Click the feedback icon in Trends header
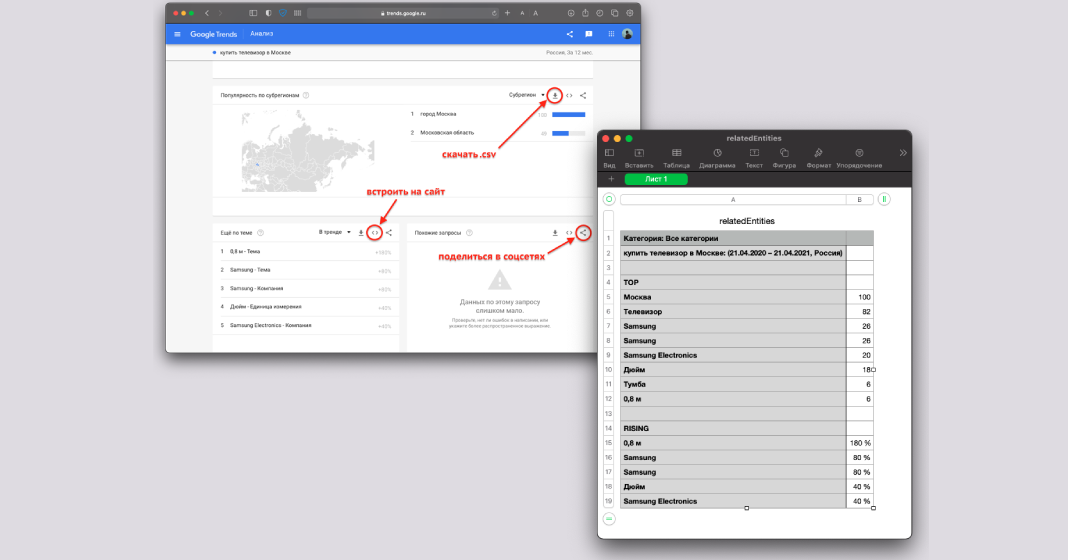This screenshot has height=560, width=1068. pos(589,34)
